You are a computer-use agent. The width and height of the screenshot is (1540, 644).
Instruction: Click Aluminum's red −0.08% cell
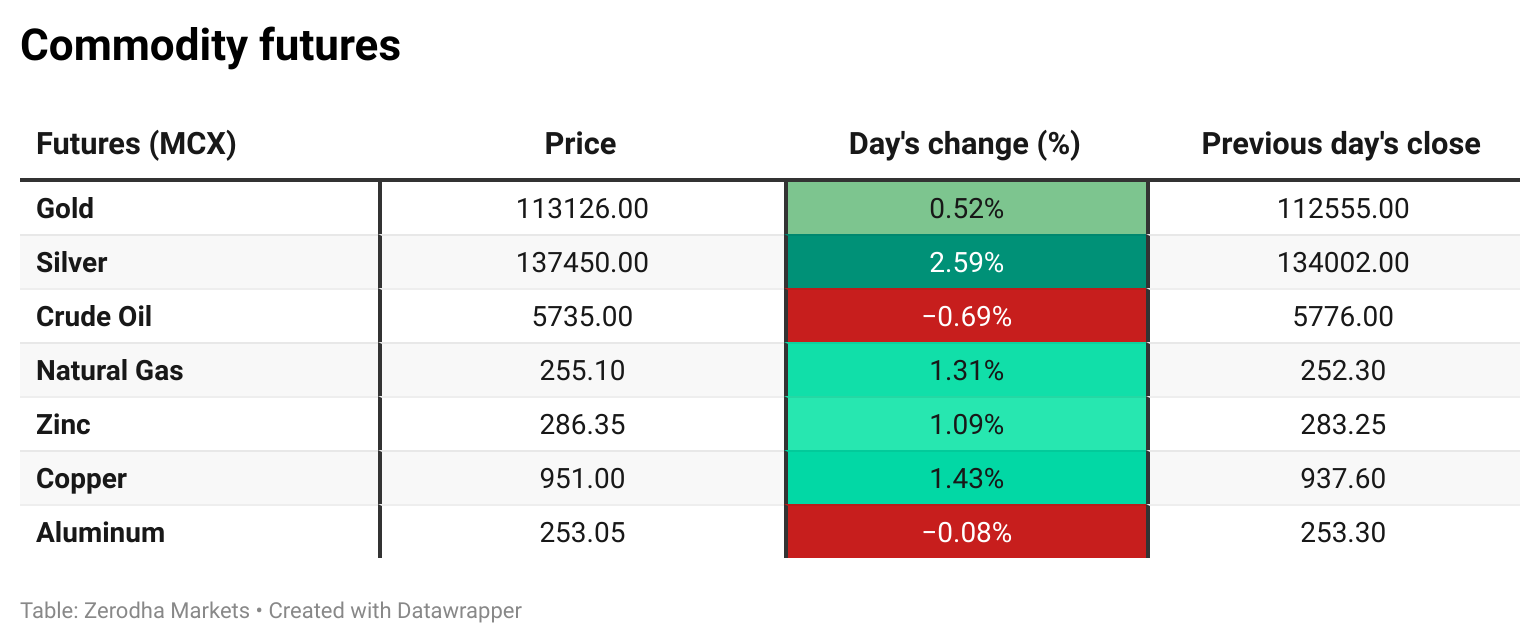pyautogui.click(x=966, y=533)
